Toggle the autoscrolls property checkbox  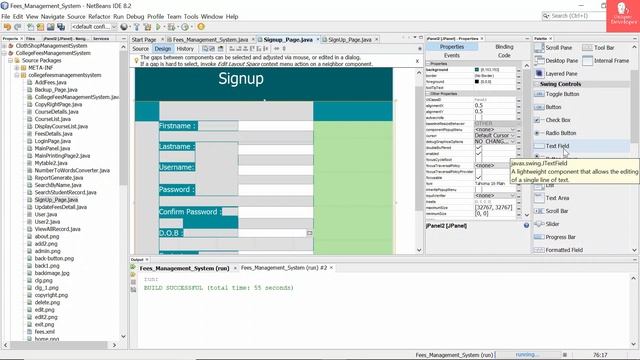(478, 118)
